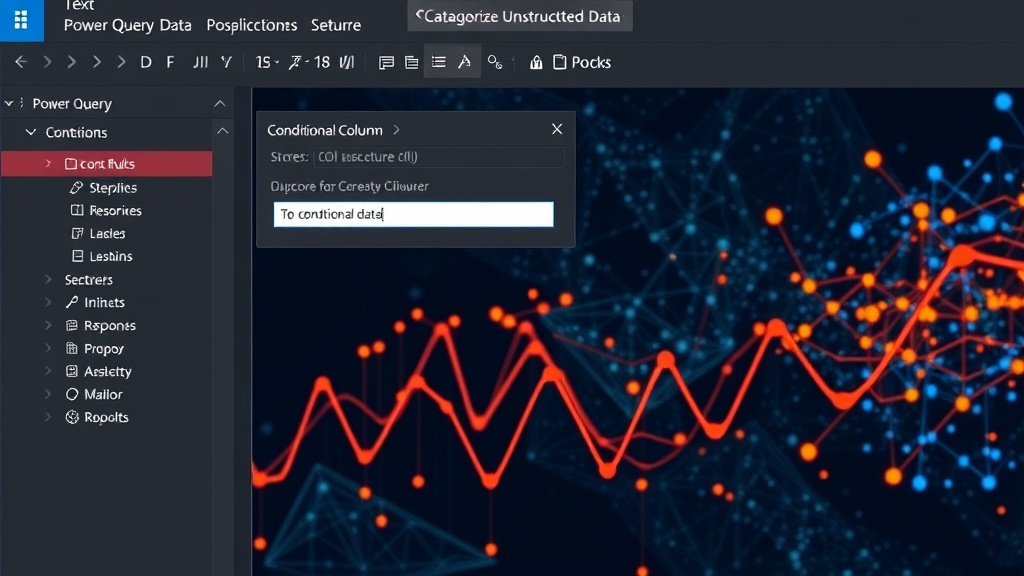Click the F toolbar button
Viewport: 1024px width, 576px height.
(170, 62)
